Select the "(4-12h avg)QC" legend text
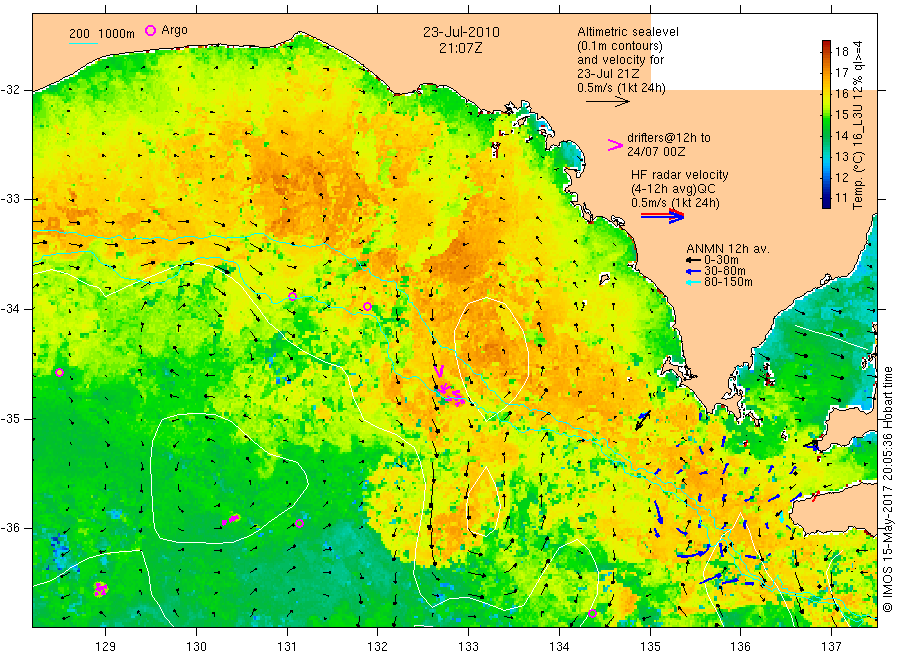The image size is (900, 660). pos(673,189)
